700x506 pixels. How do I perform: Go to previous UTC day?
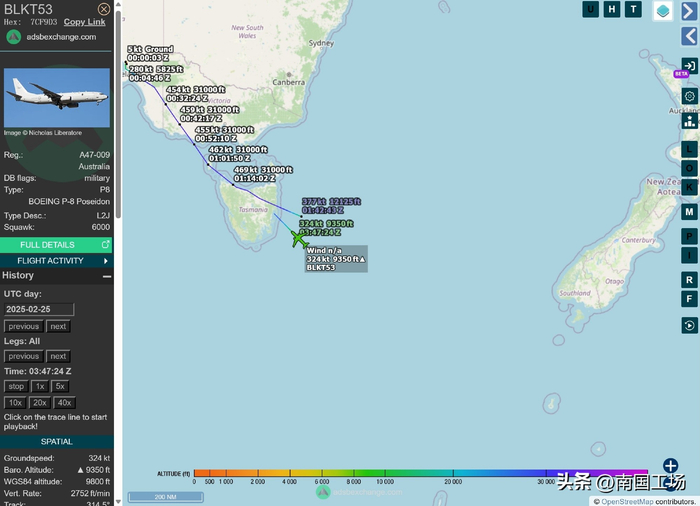[x=24, y=326]
